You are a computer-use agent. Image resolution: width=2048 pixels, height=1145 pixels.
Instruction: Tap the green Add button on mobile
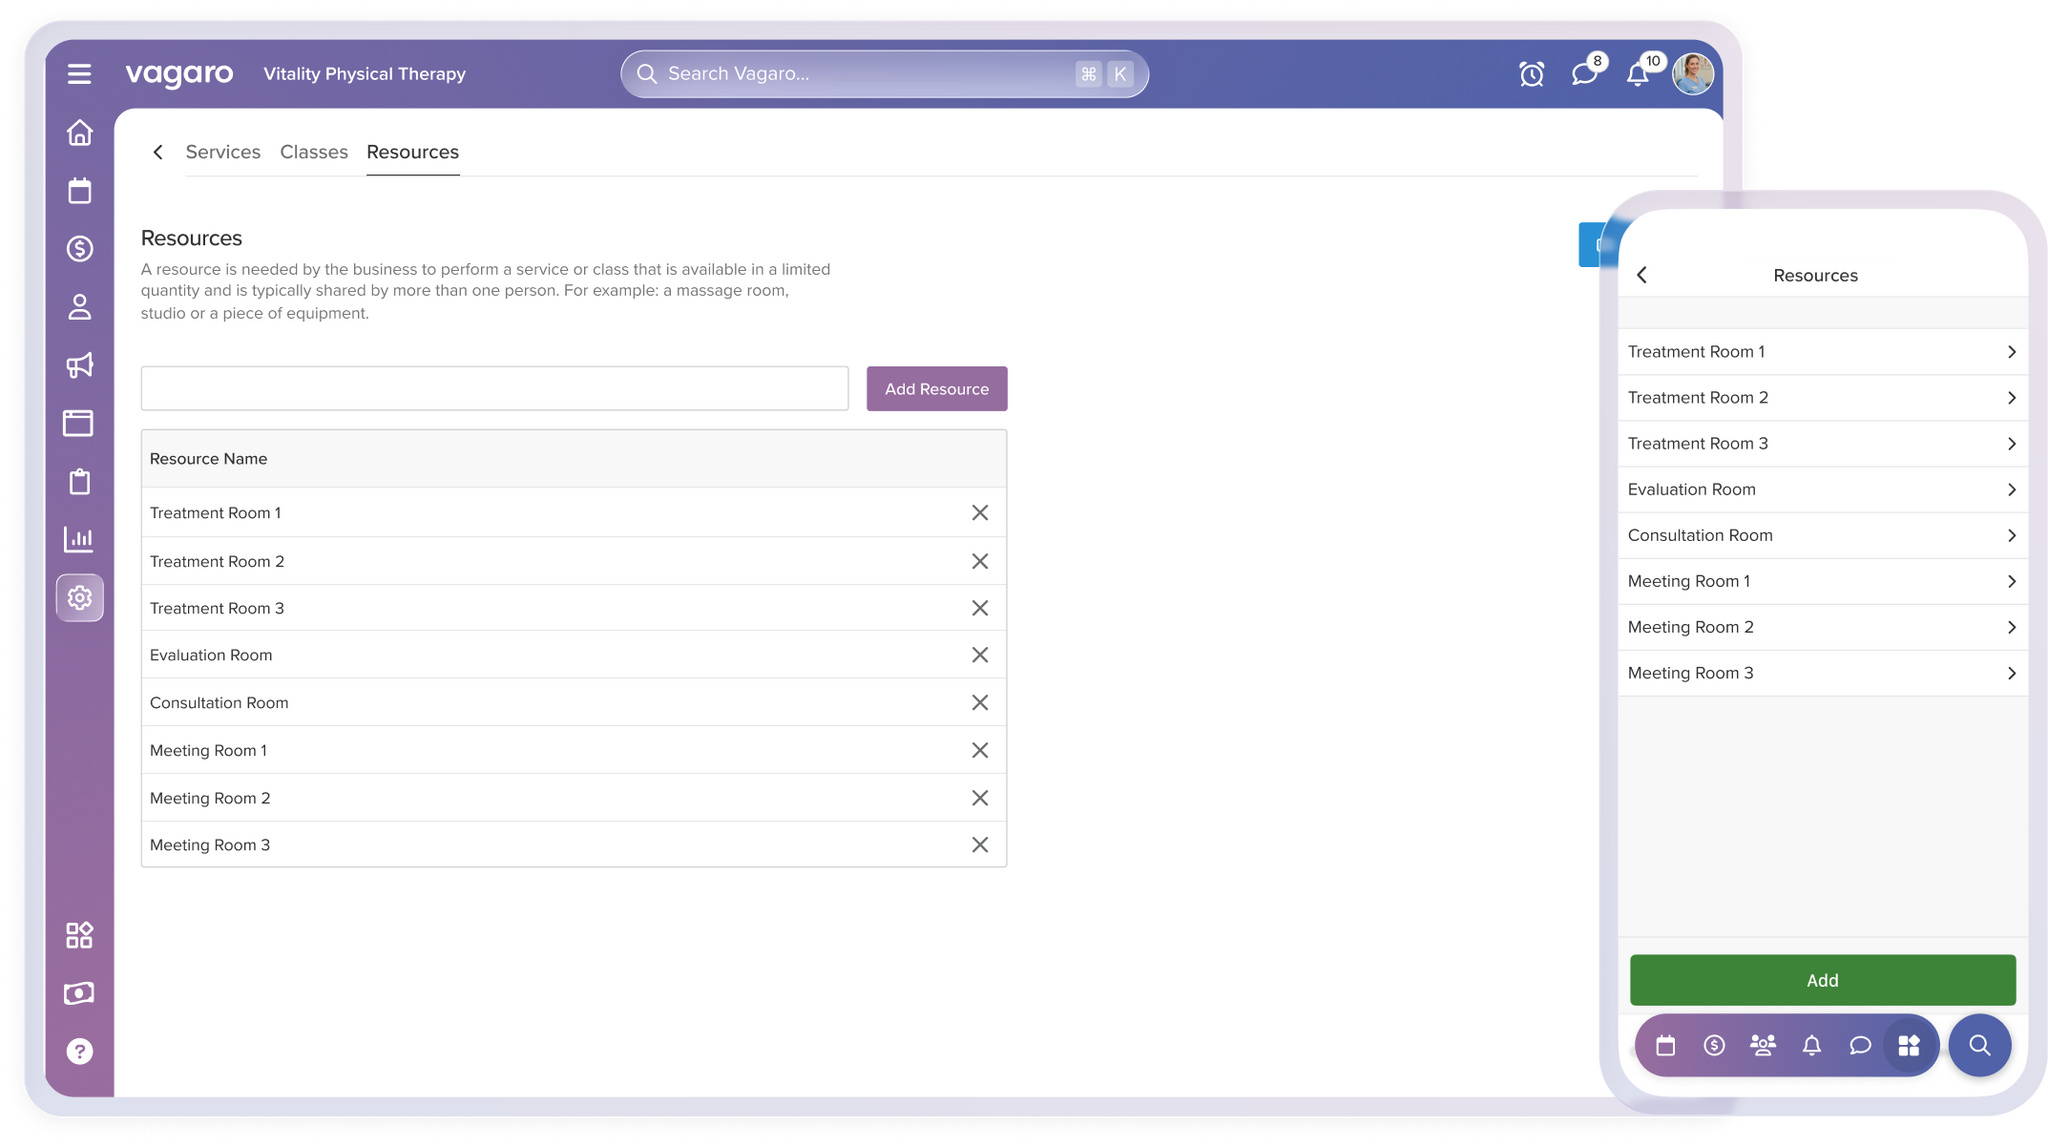click(1822, 980)
